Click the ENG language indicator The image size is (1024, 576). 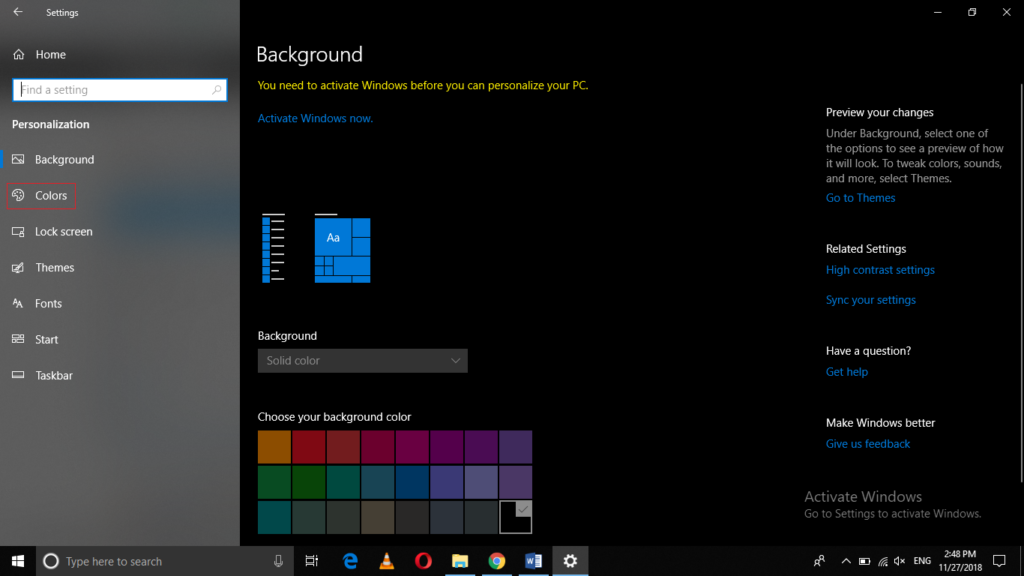921,561
